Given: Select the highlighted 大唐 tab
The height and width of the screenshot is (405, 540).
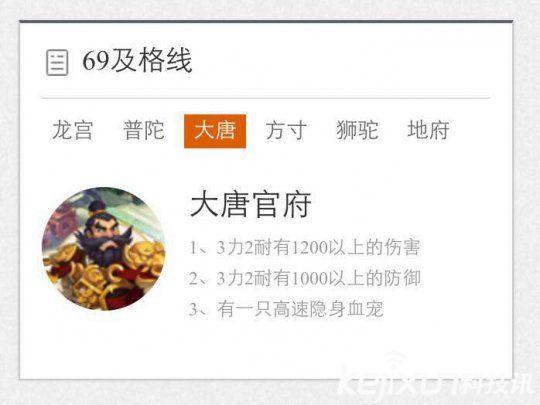Looking at the screenshot, I should tap(215, 131).
